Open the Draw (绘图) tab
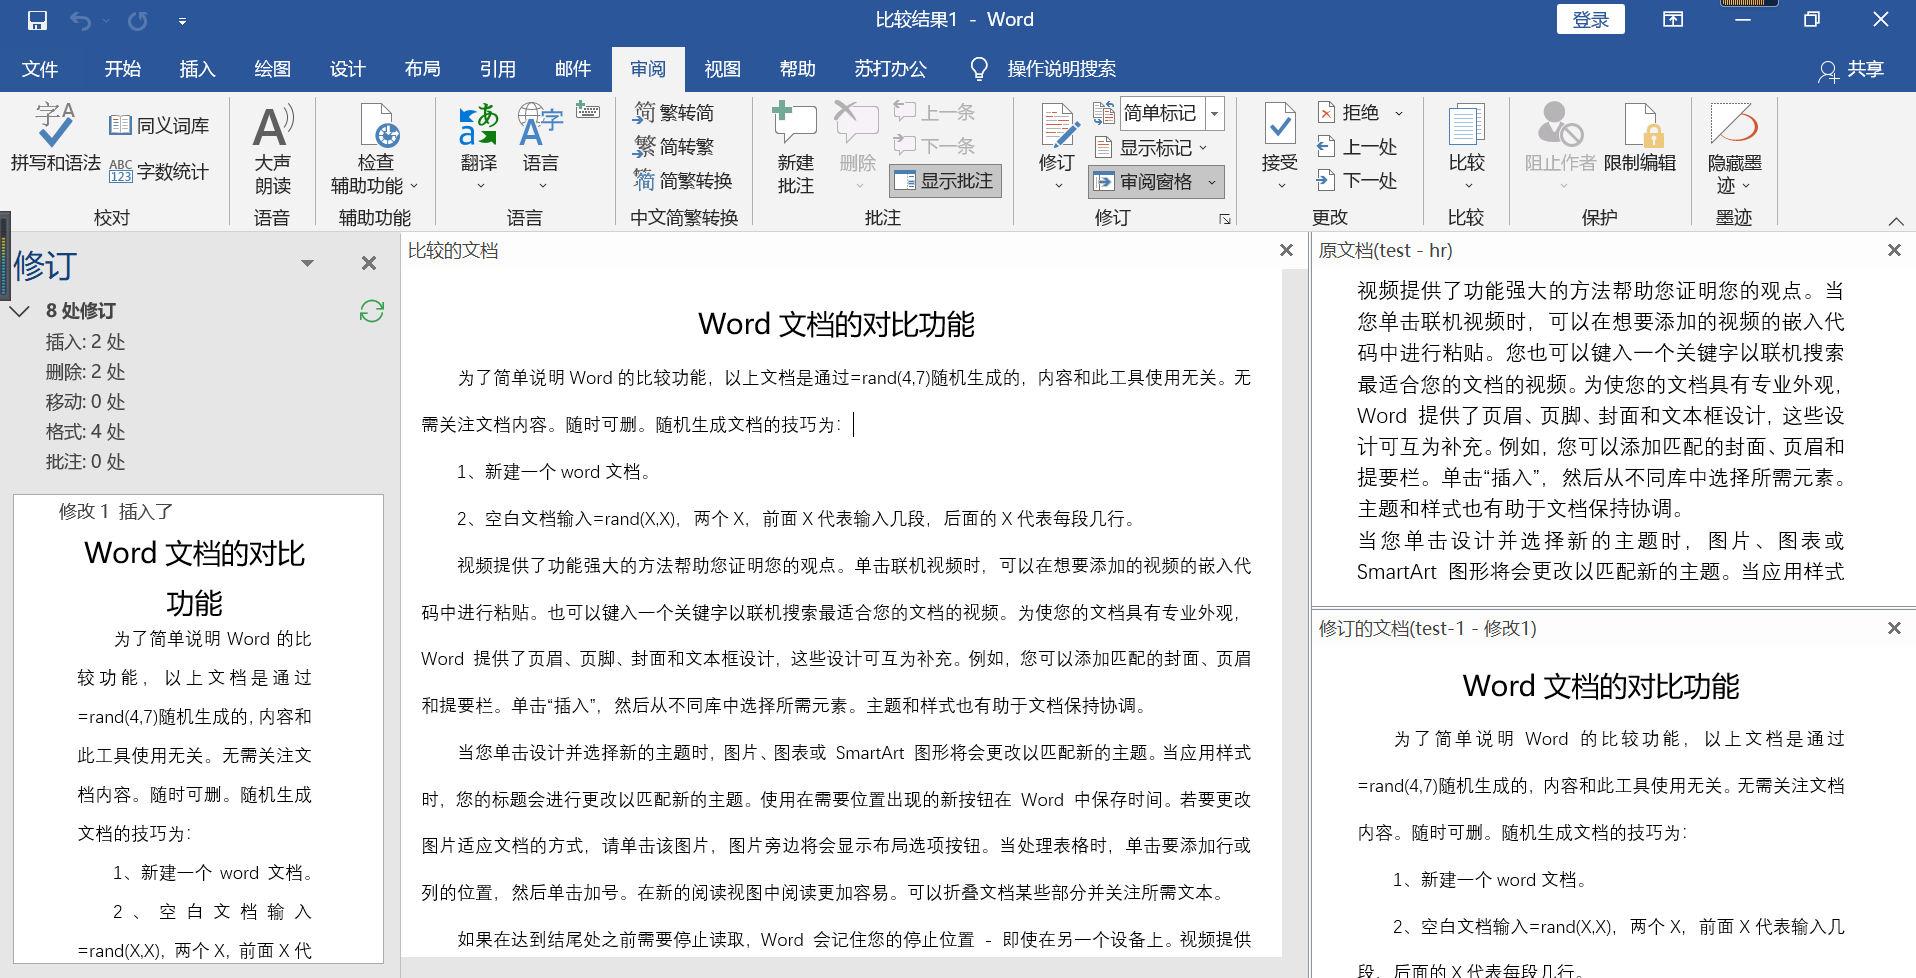The image size is (1916, 978). point(272,69)
